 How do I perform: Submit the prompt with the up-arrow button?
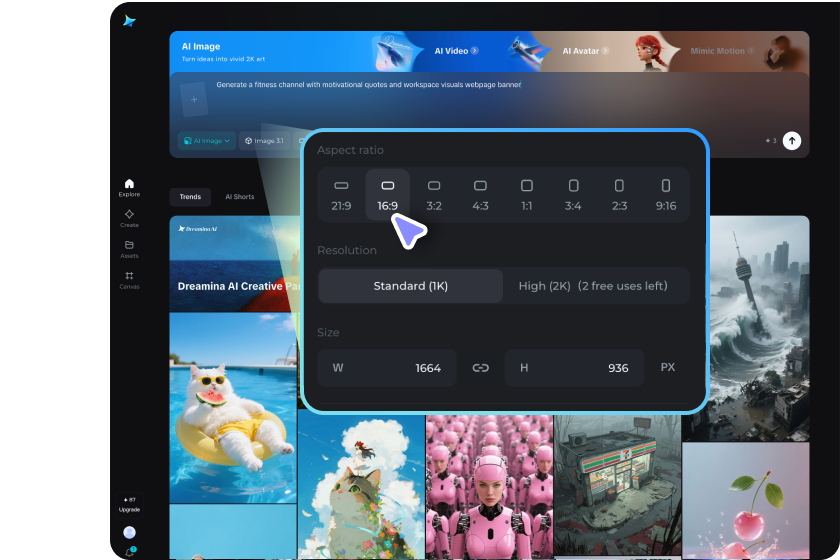click(792, 141)
